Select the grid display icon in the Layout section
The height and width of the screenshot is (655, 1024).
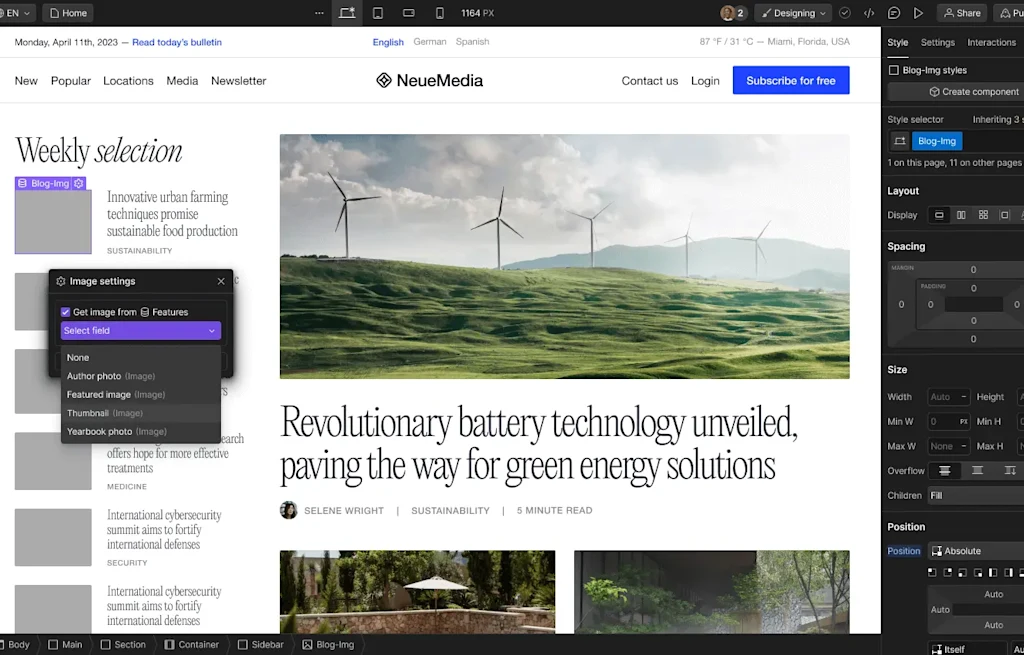click(x=984, y=214)
